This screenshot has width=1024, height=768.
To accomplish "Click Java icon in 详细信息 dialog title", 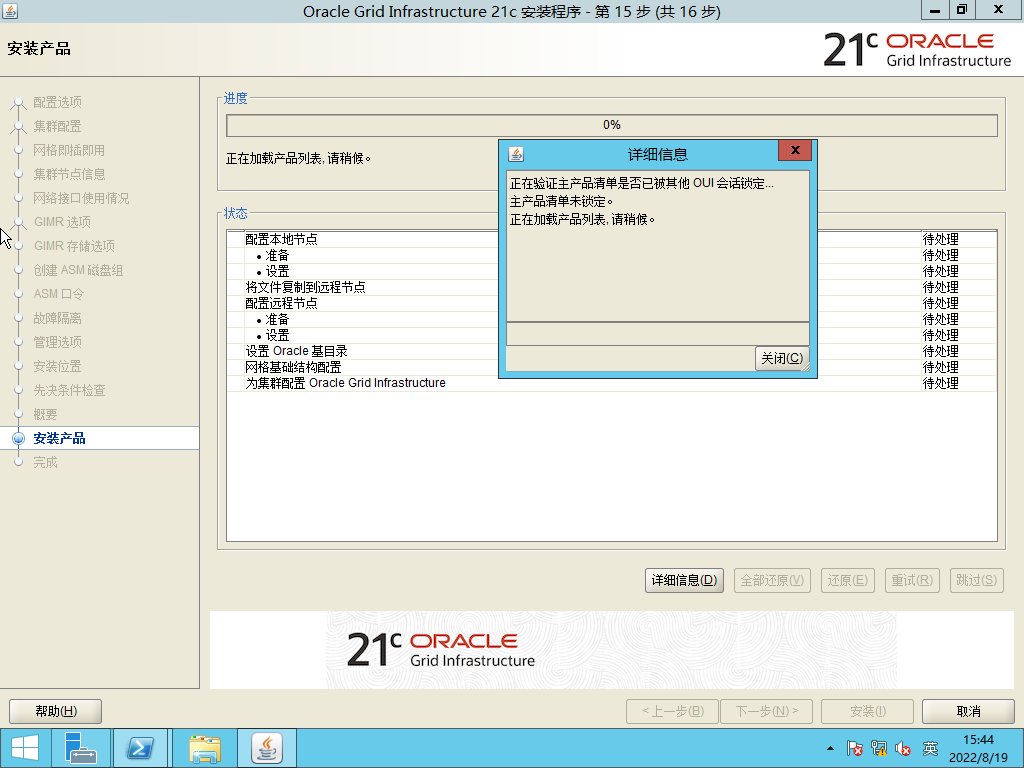I will [x=516, y=155].
